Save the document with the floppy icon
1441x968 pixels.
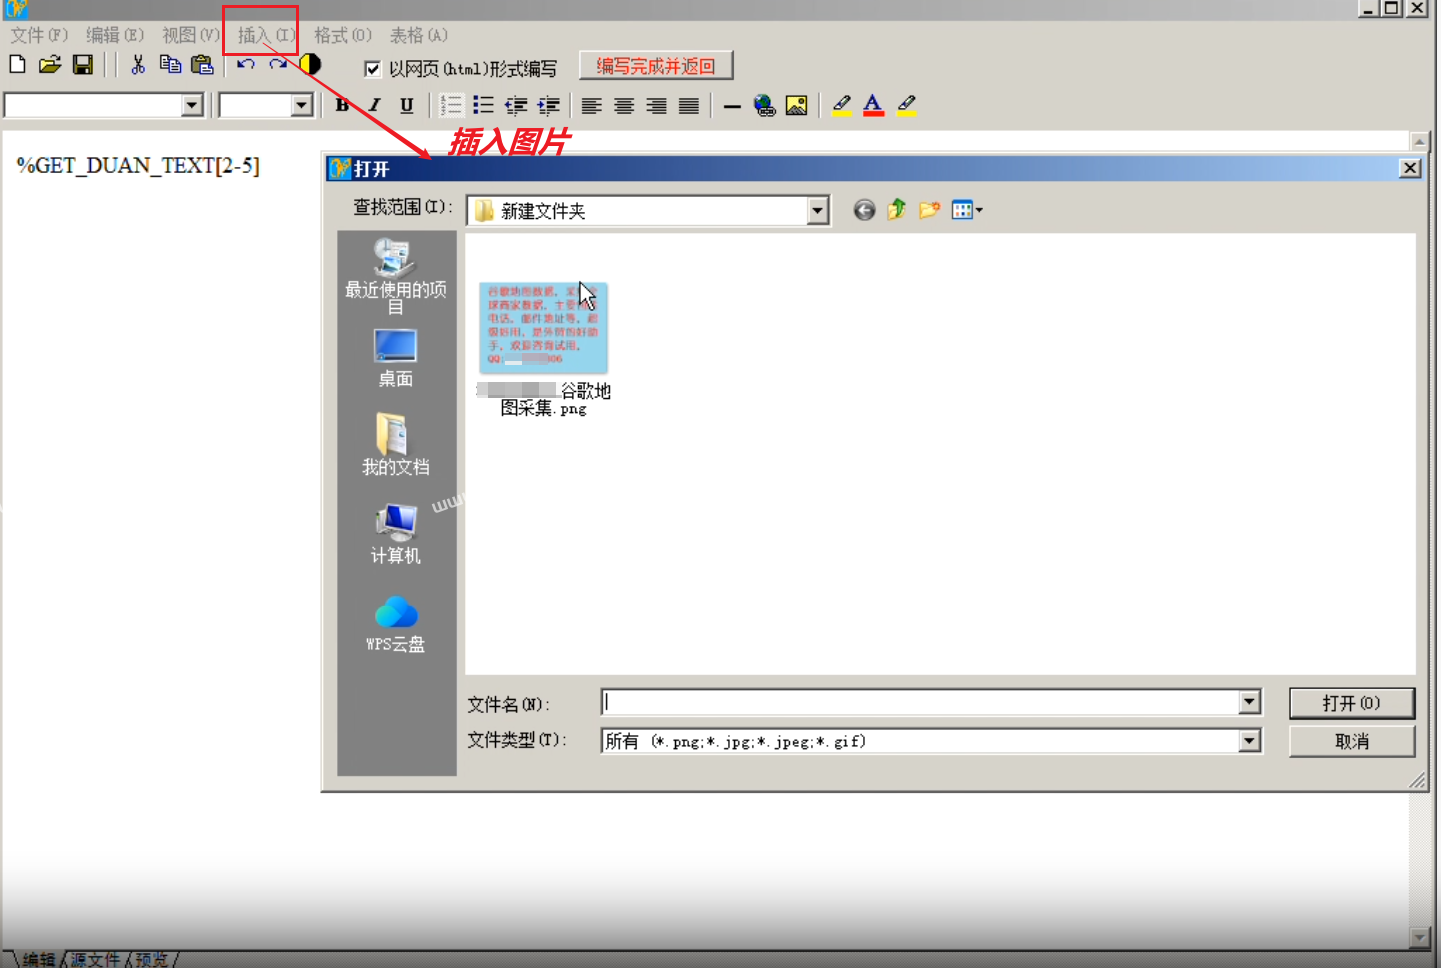coord(83,65)
